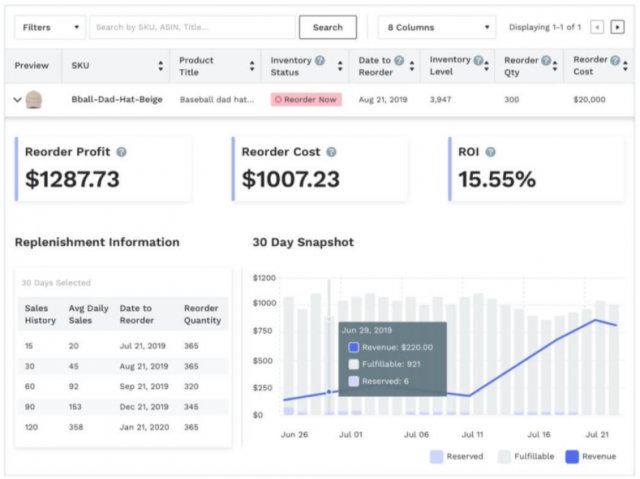Click the $1007.23 reorder cost value

click(291, 179)
